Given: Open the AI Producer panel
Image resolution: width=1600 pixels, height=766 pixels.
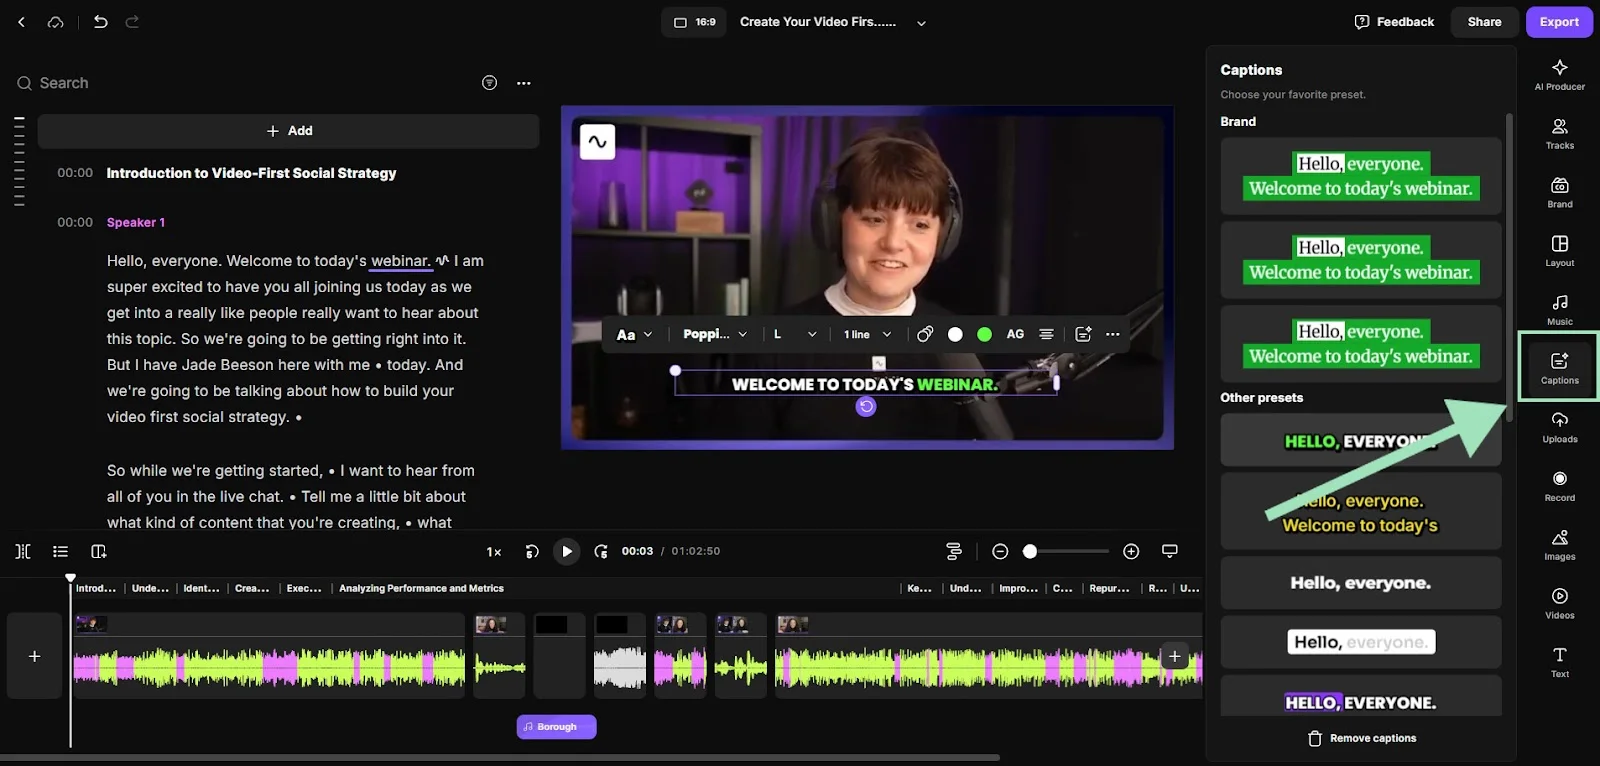Looking at the screenshot, I should coord(1559,75).
